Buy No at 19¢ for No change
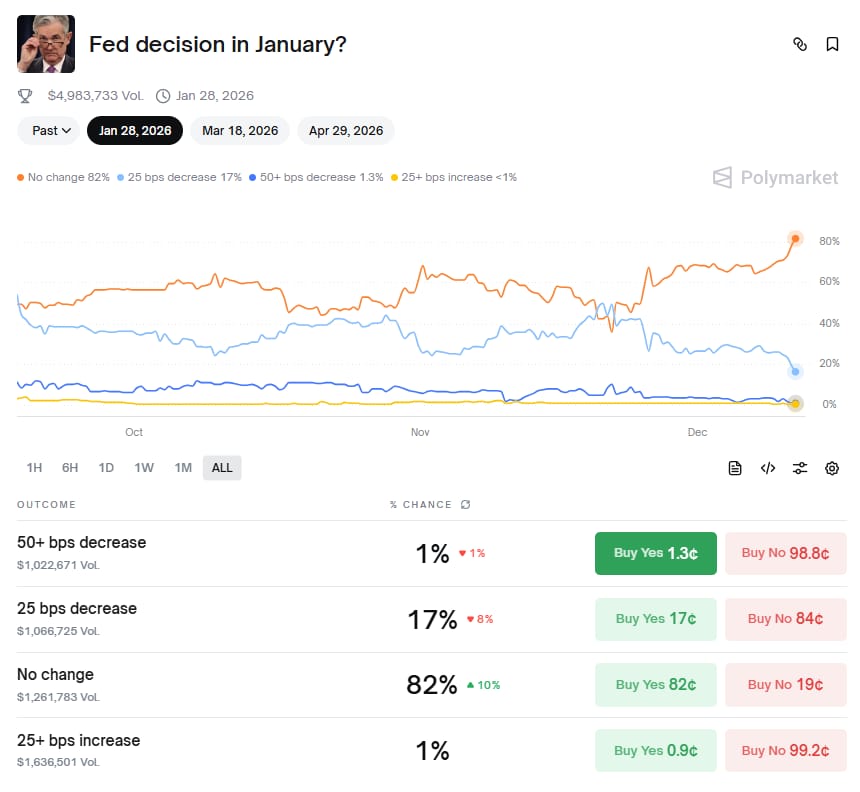Image resolution: width=860 pixels, height=792 pixels. click(785, 685)
